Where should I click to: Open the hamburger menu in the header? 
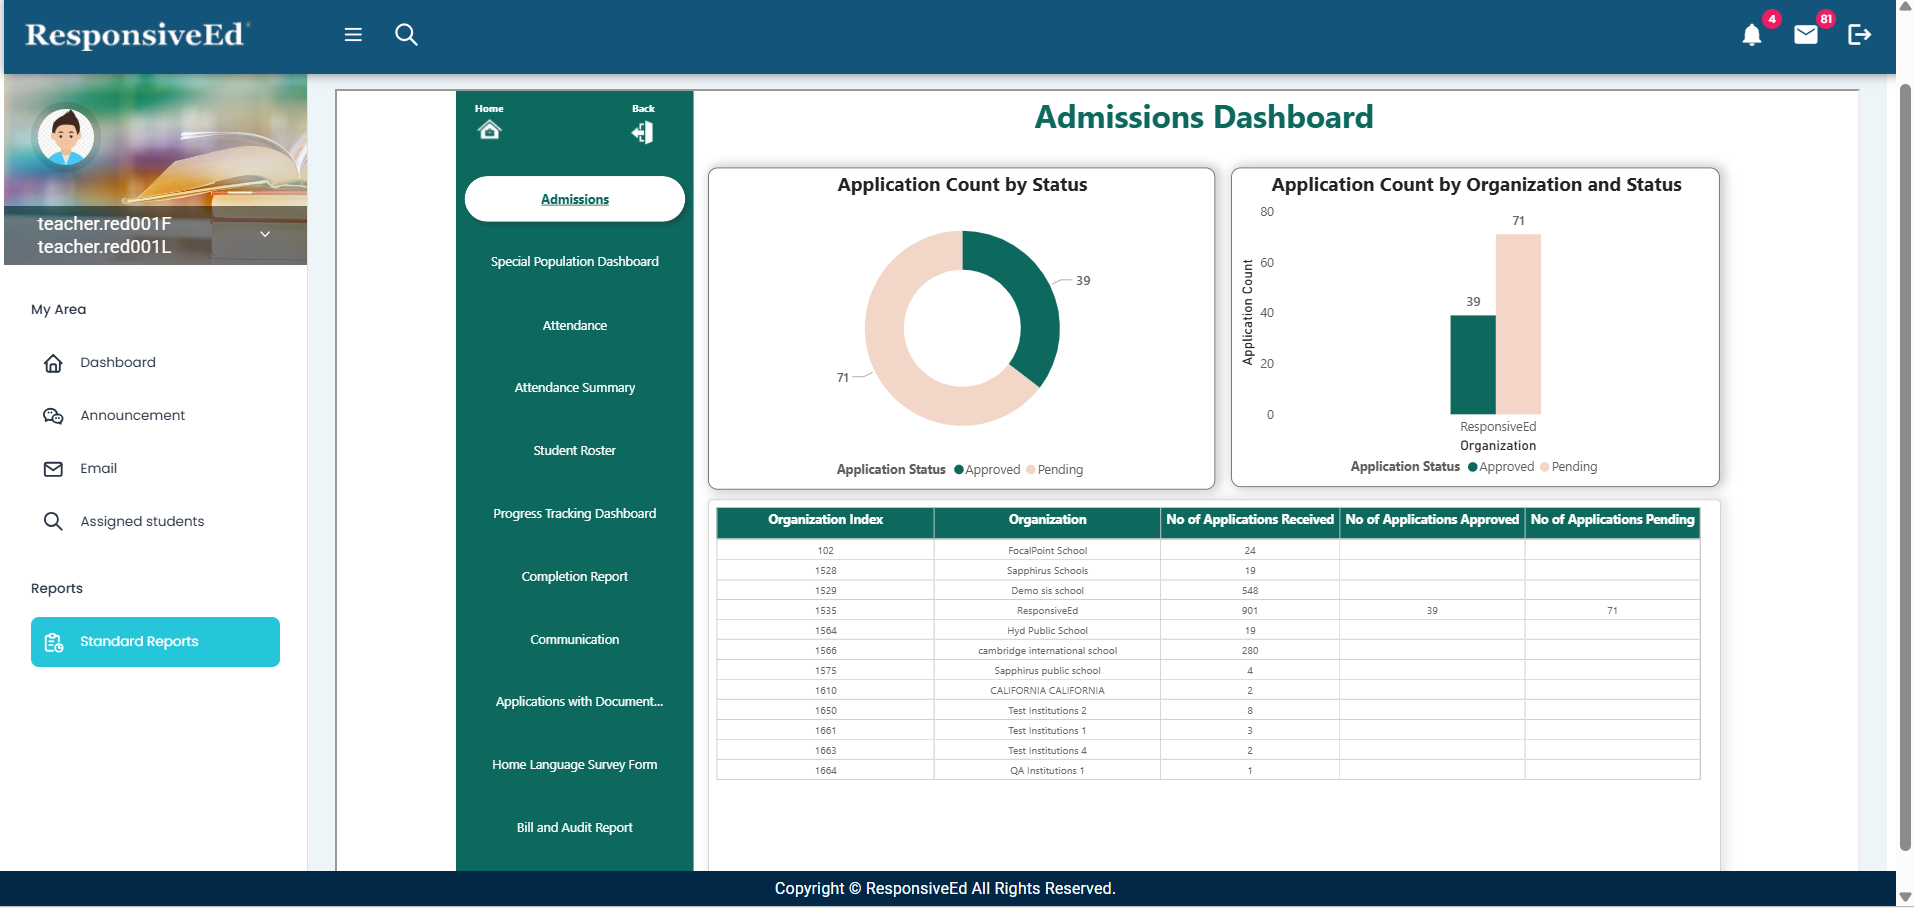(353, 35)
